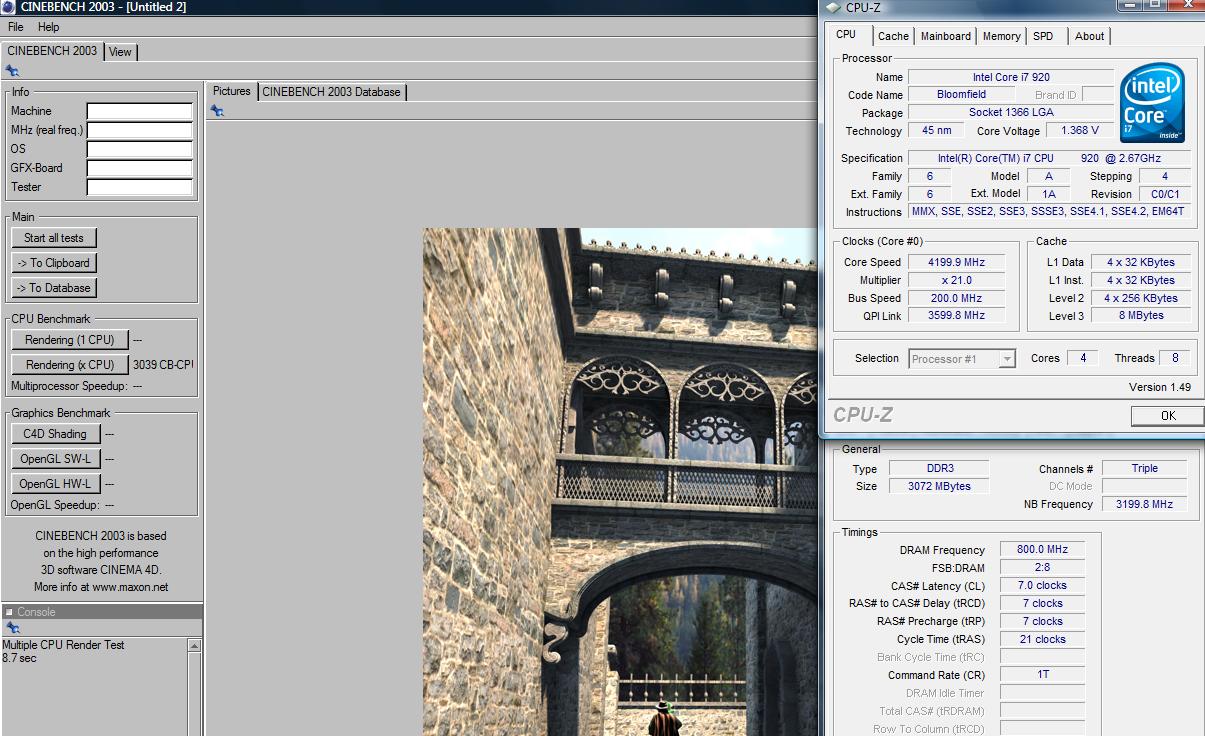Click the Threads value 8
1205x736 pixels.
1174,358
